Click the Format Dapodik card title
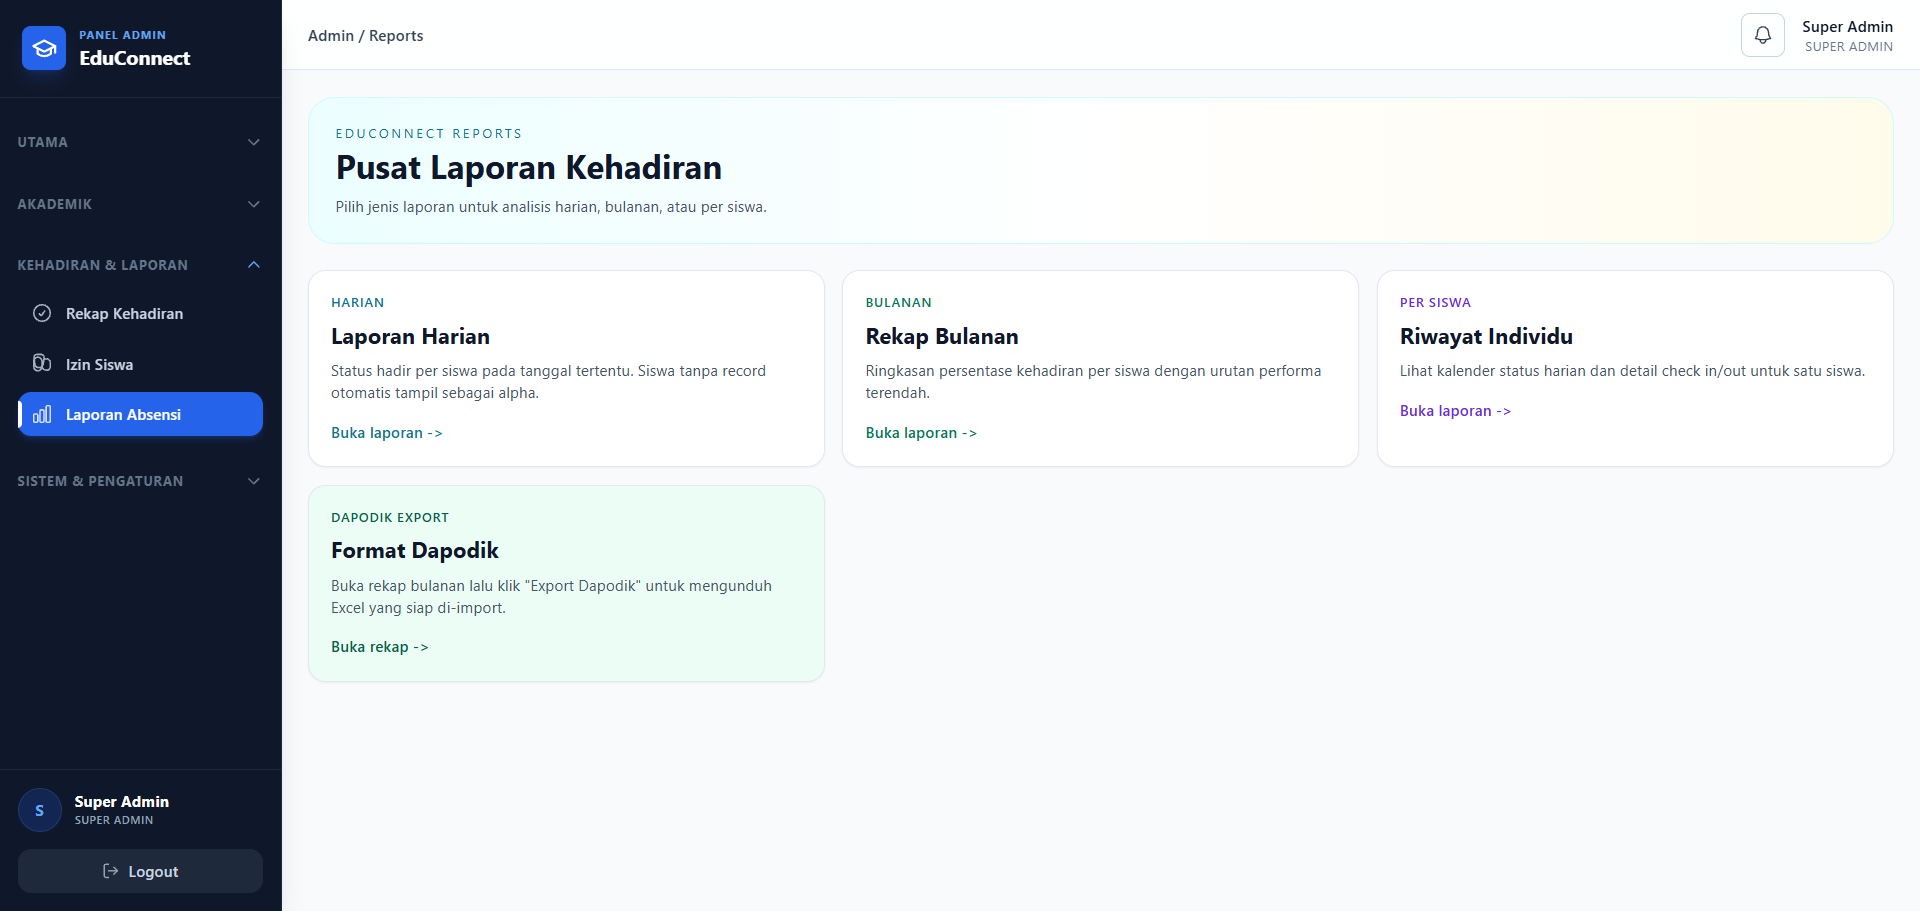Image resolution: width=1920 pixels, height=911 pixels. tap(415, 551)
